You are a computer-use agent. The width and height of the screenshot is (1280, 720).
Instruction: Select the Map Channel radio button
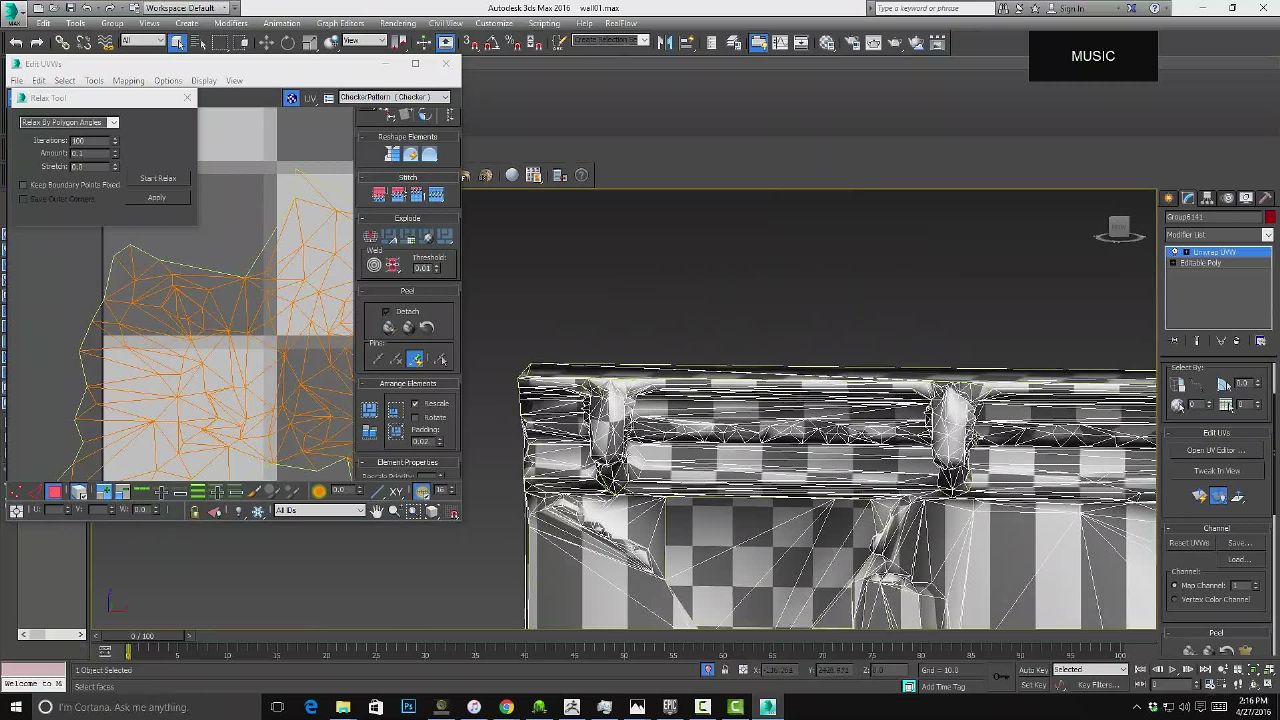pos(1174,585)
